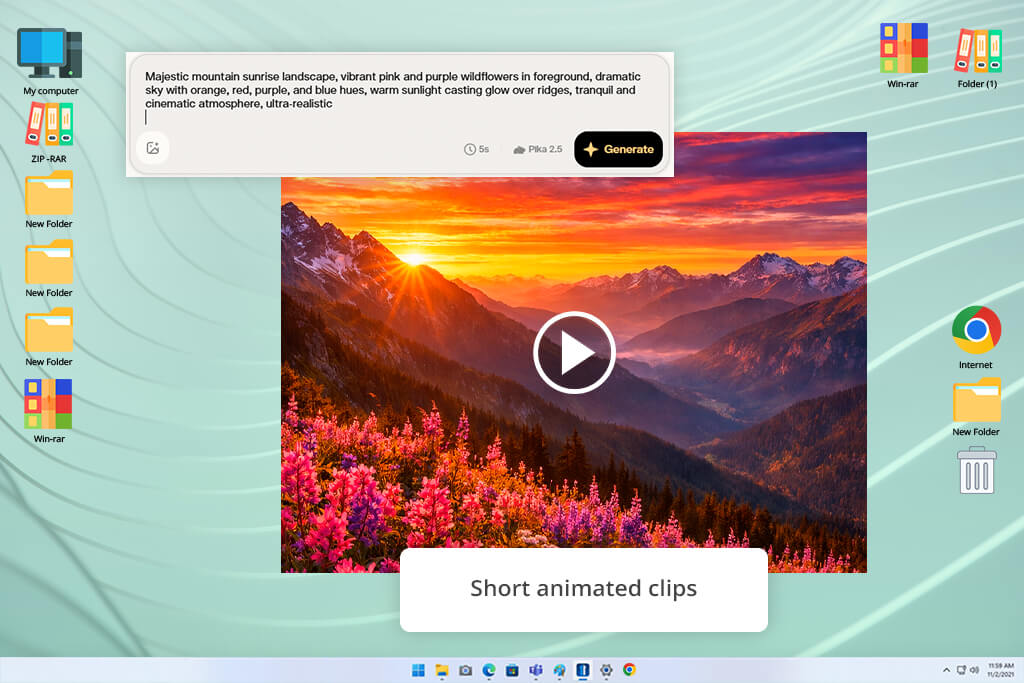Viewport: 1024px width, 683px height.
Task: Select the Folder (1) desktop icon
Action: point(978,57)
